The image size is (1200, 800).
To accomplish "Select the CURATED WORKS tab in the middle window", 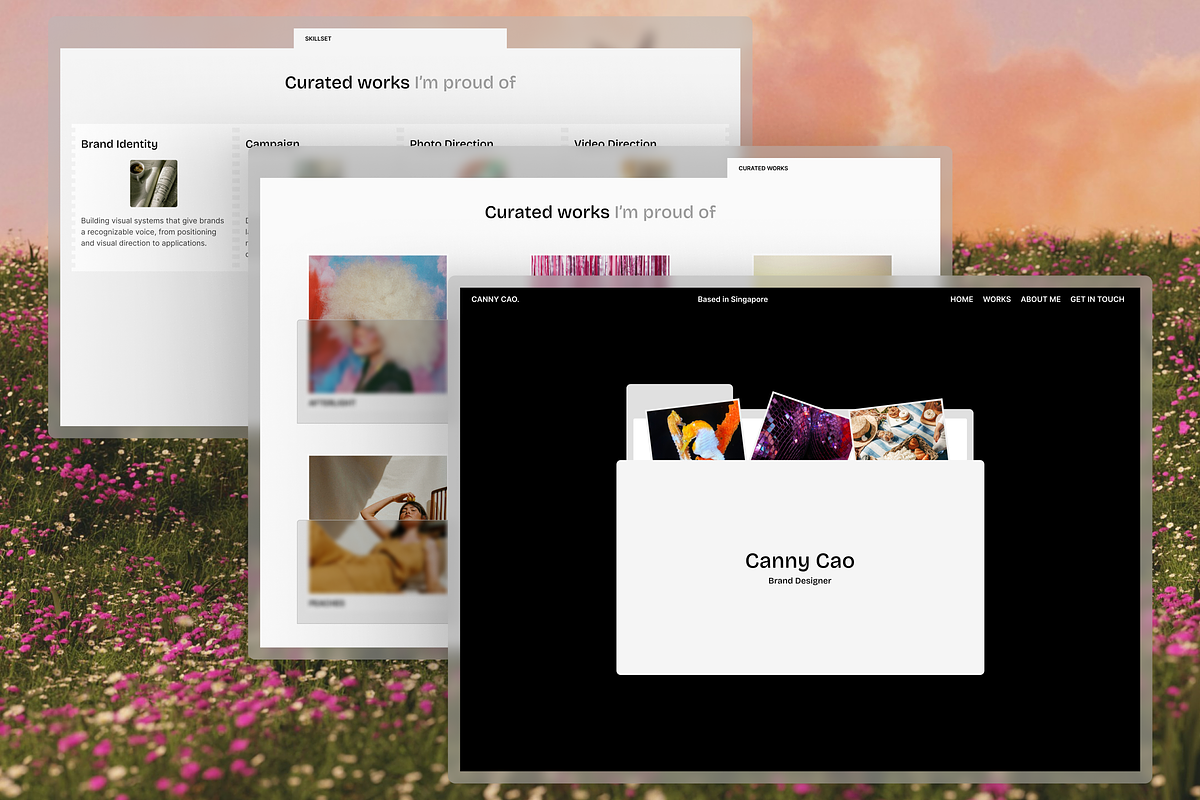I will click(763, 168).
